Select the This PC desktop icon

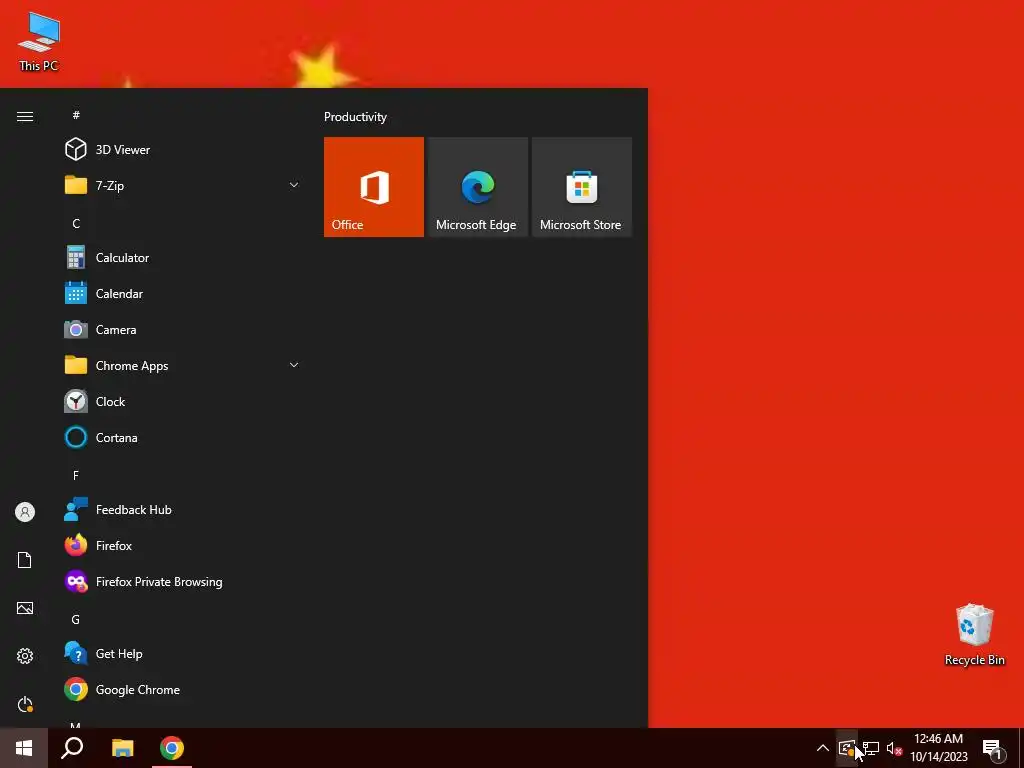pos(39,41)
